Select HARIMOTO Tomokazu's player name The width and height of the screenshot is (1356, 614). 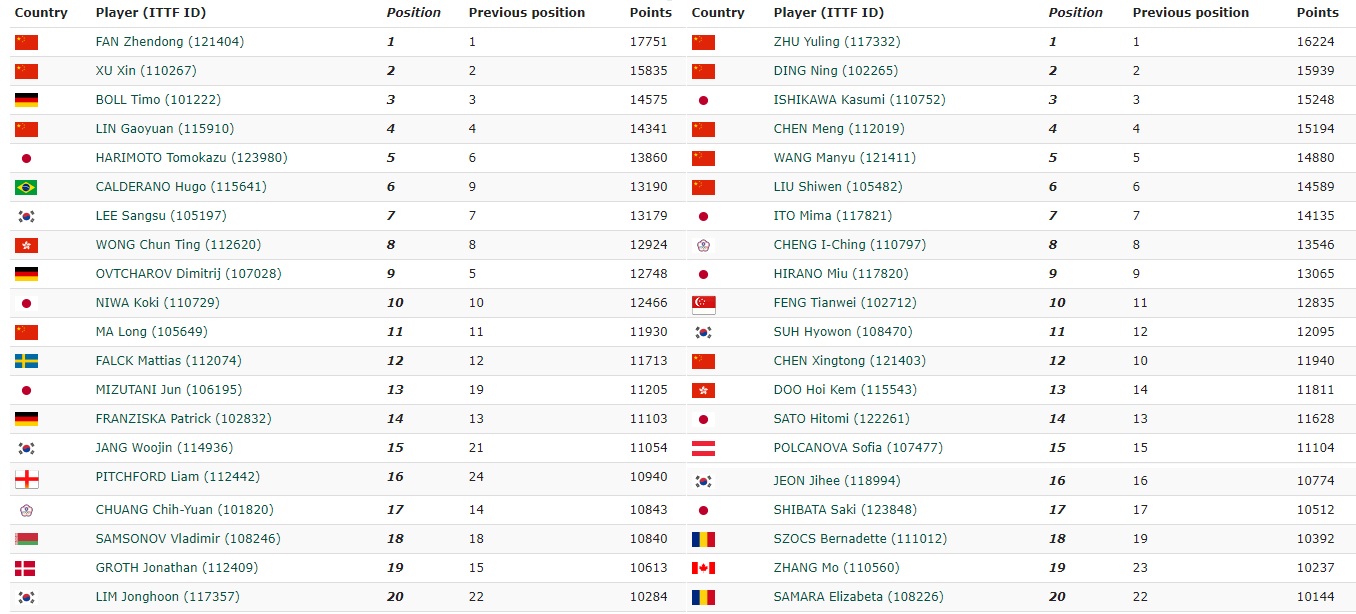(x=178, y=158)
